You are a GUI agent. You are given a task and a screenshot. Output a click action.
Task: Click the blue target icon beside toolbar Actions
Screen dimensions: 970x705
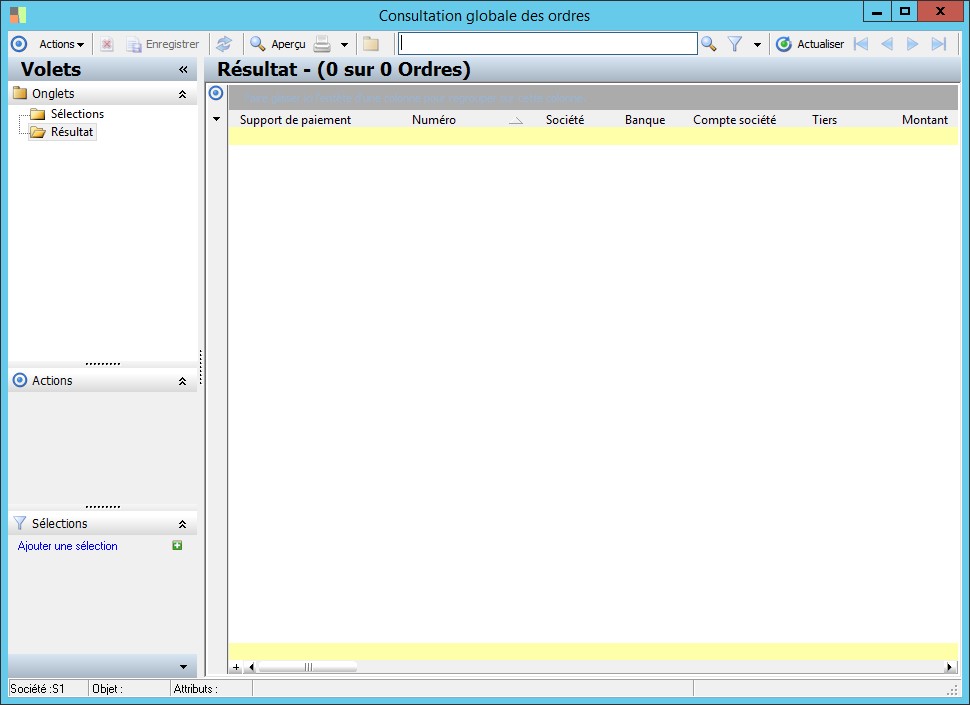pyautogui.click(x=19, y=44)
